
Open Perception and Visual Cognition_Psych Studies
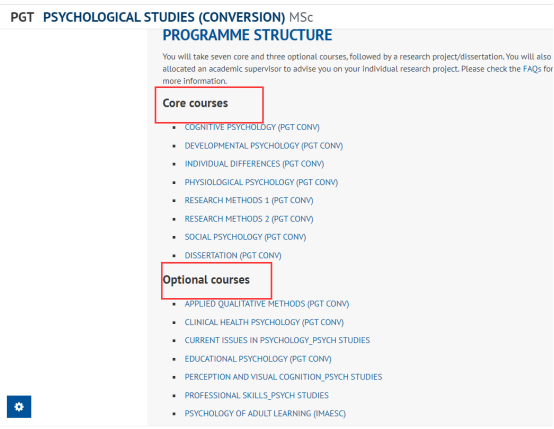[x=283, y=377]
